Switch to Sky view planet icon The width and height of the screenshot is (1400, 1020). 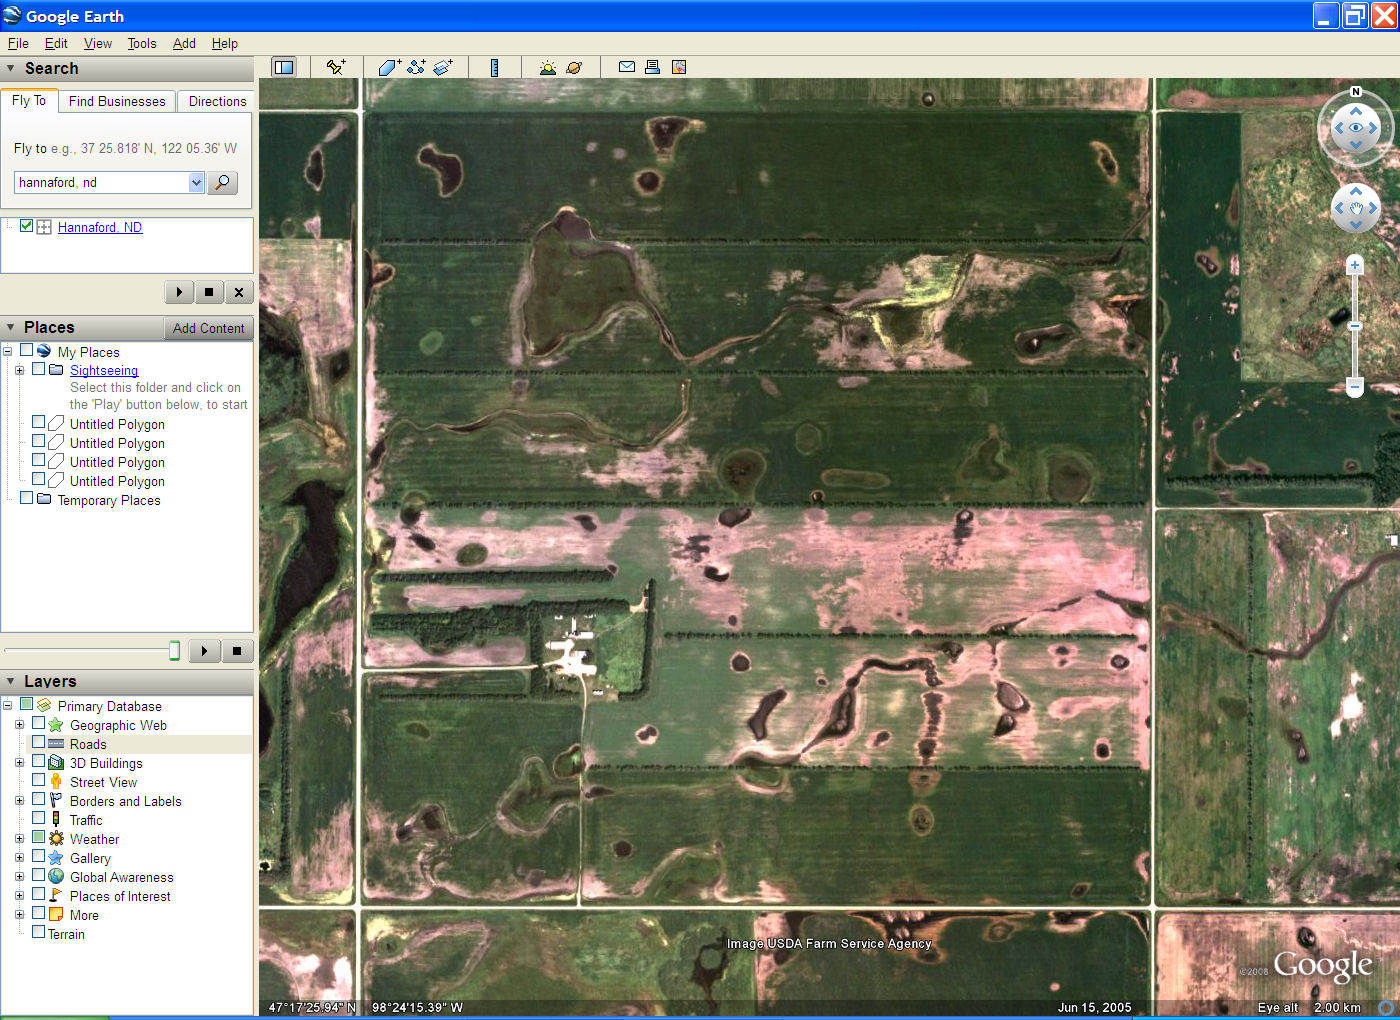(x=574, y=67)
